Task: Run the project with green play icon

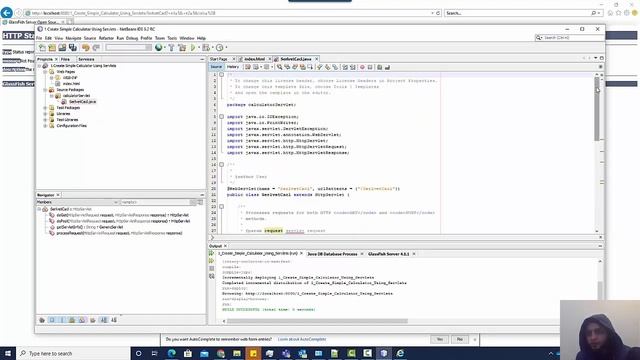Action: 193,48
